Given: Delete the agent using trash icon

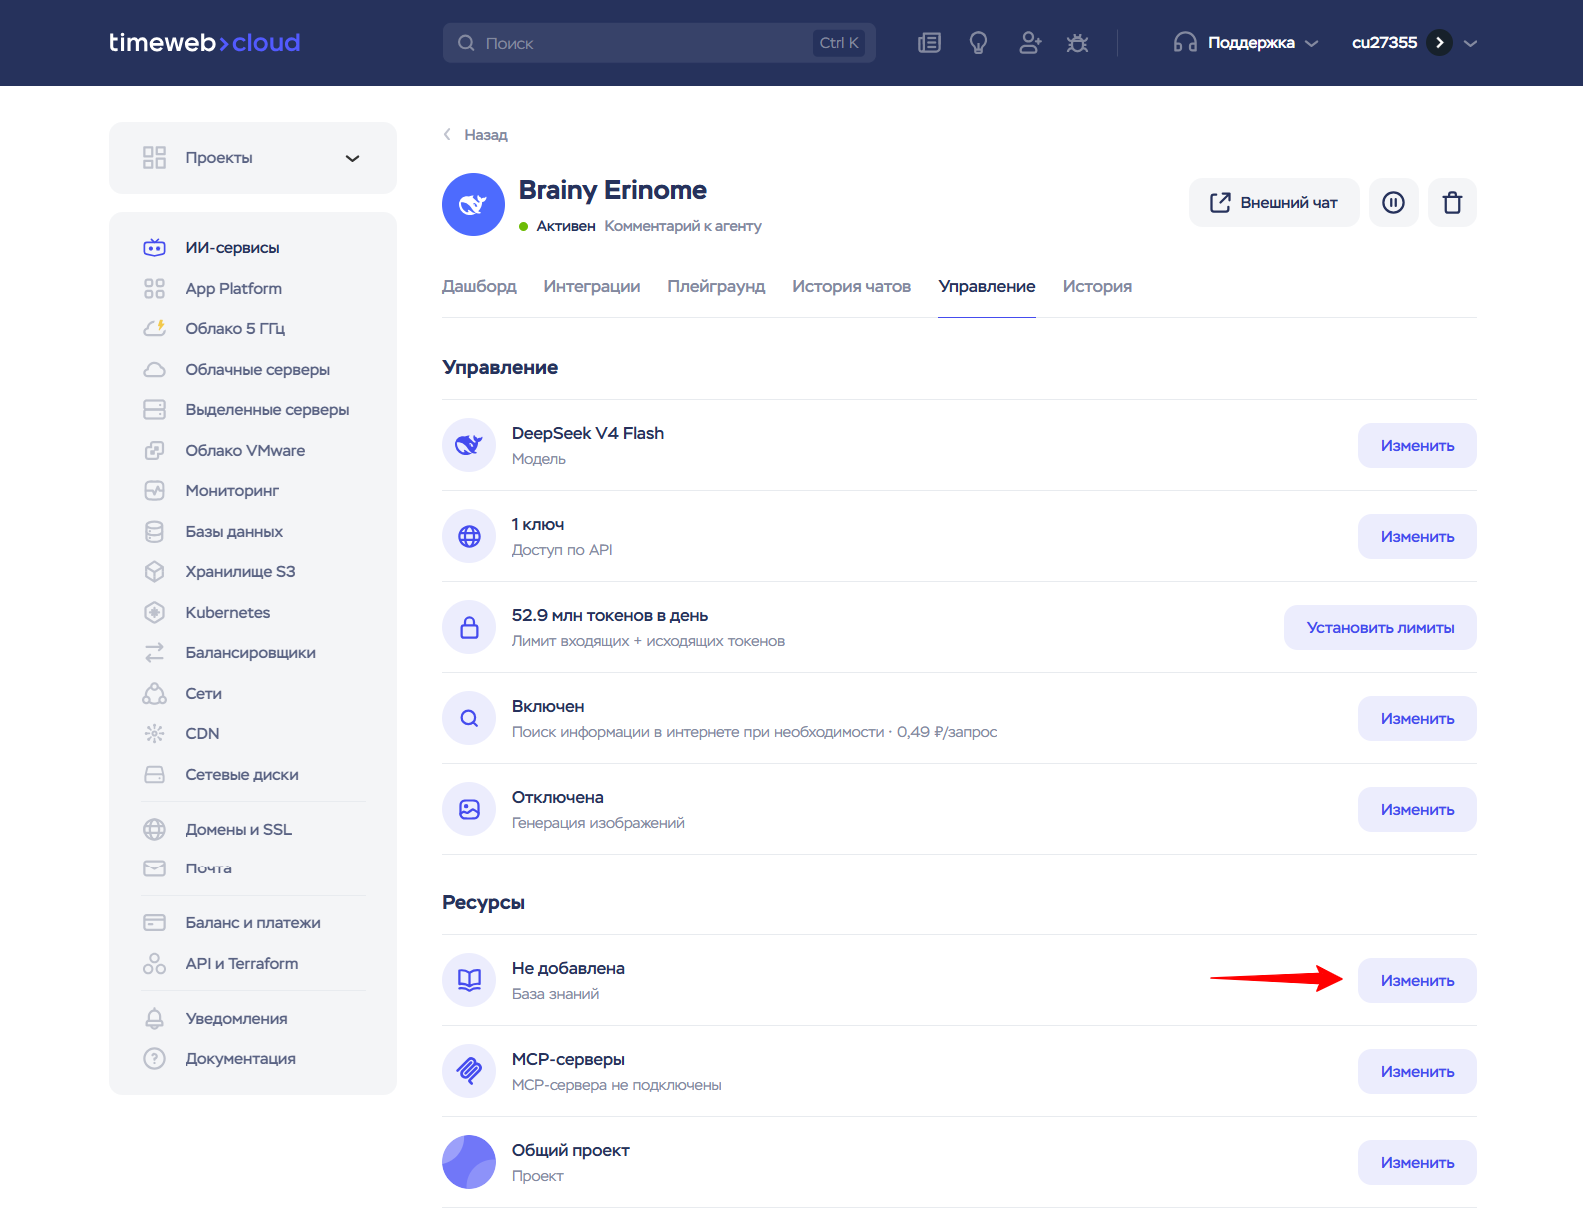Looking at the screenshot, I should pyautogui.click(x=1452, y=203).
